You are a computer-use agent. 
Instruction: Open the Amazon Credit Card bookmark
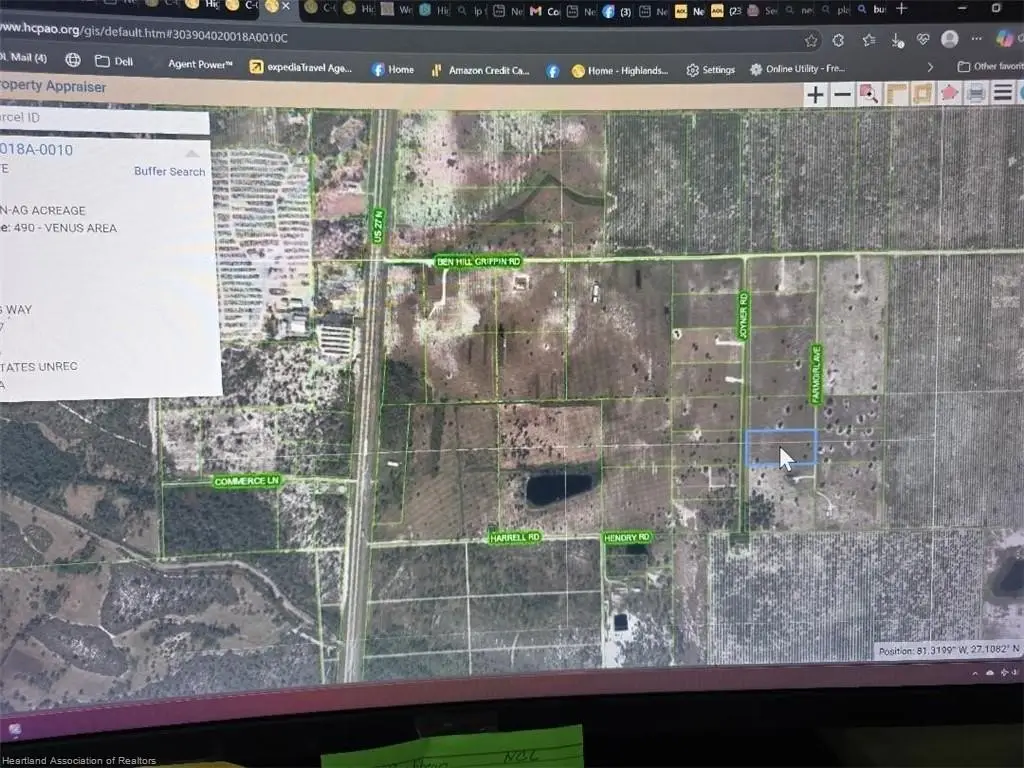click(480, 70)
